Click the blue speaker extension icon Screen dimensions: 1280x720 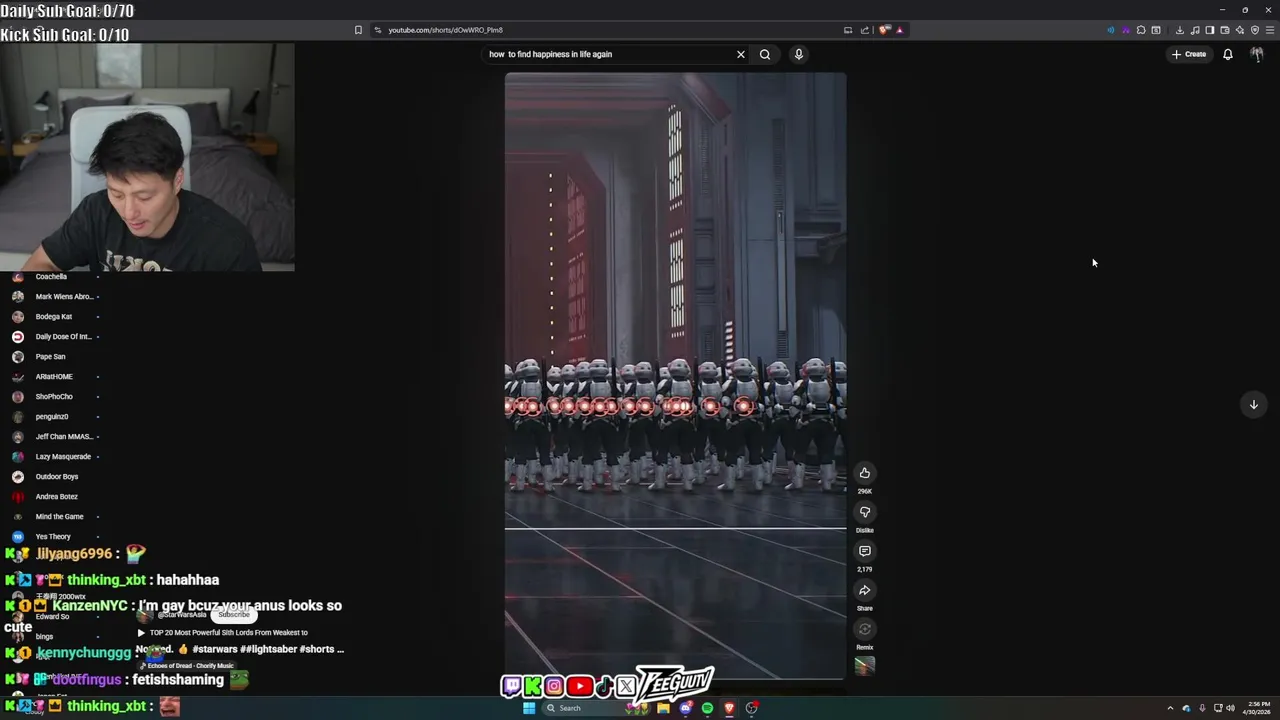click(x=1111, y=30)
